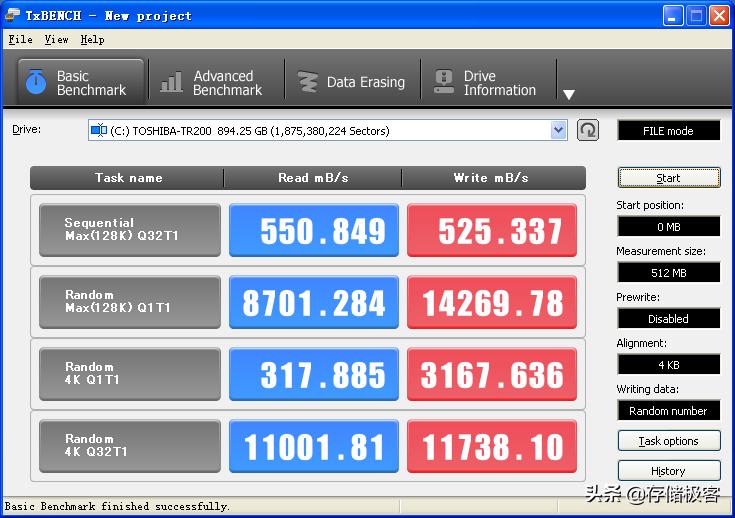Expand the toolbar overflow arrow

tap(569, 94)
